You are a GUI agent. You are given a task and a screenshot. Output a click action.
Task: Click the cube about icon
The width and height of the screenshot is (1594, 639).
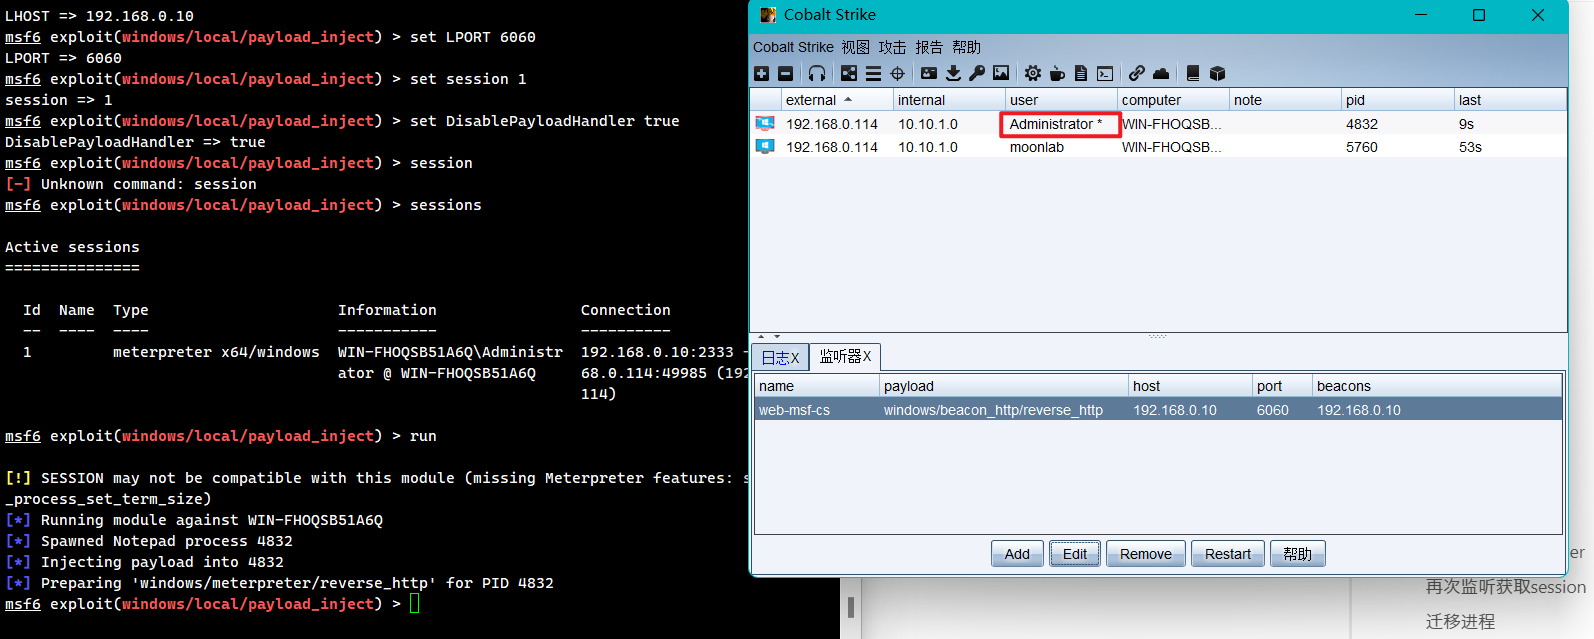(x=1217, y=73)
